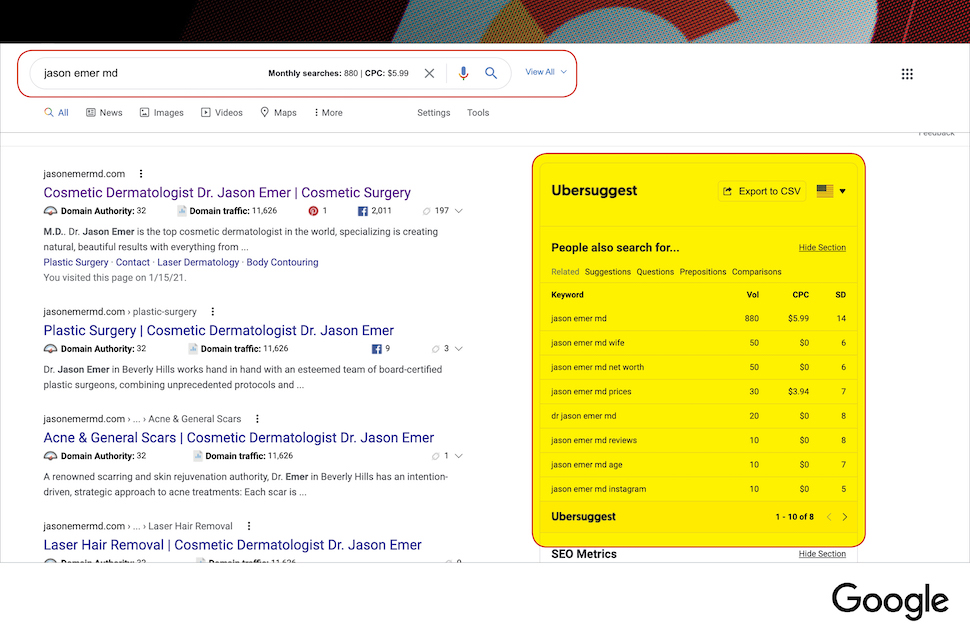Image resolution: width=970 pixels, height=639 pixels.
Task: Select the Prepositions keyword tab
Action: 703,272
